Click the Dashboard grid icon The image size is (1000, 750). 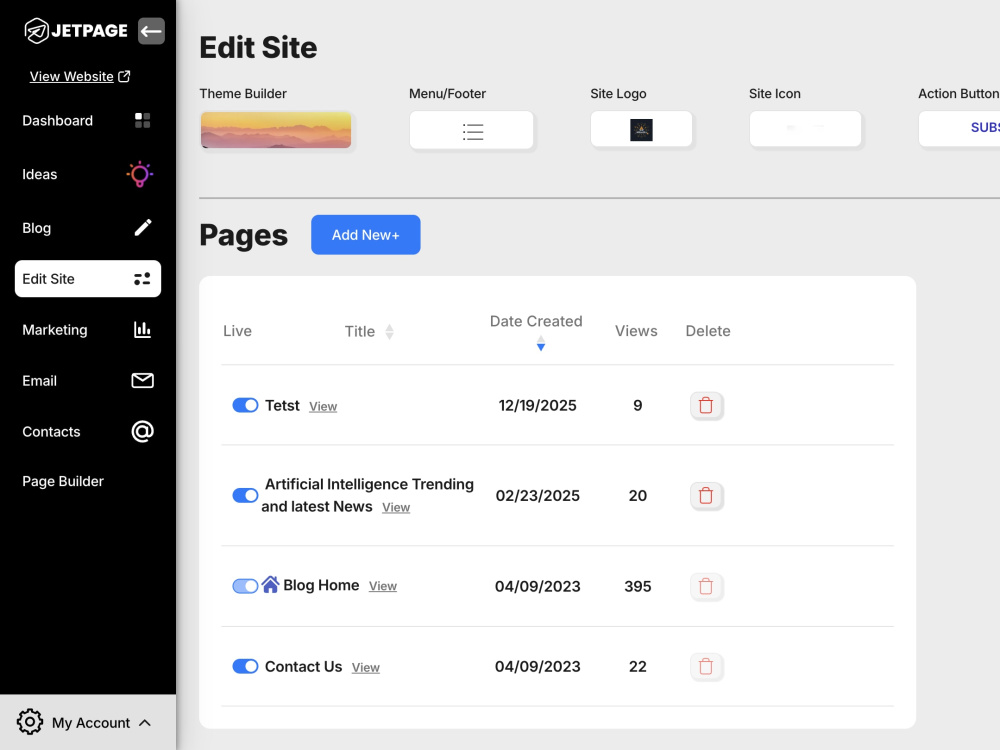coord(142,121)
